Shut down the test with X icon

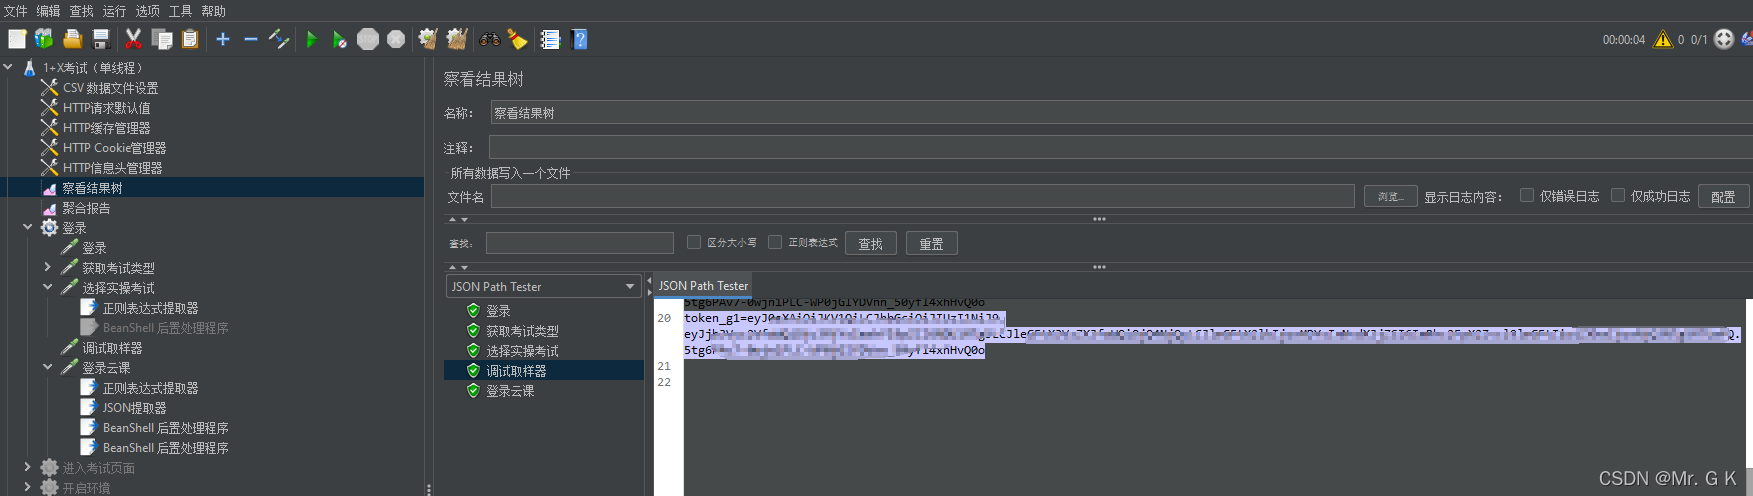pyautogui.click(x=396, y=39)
